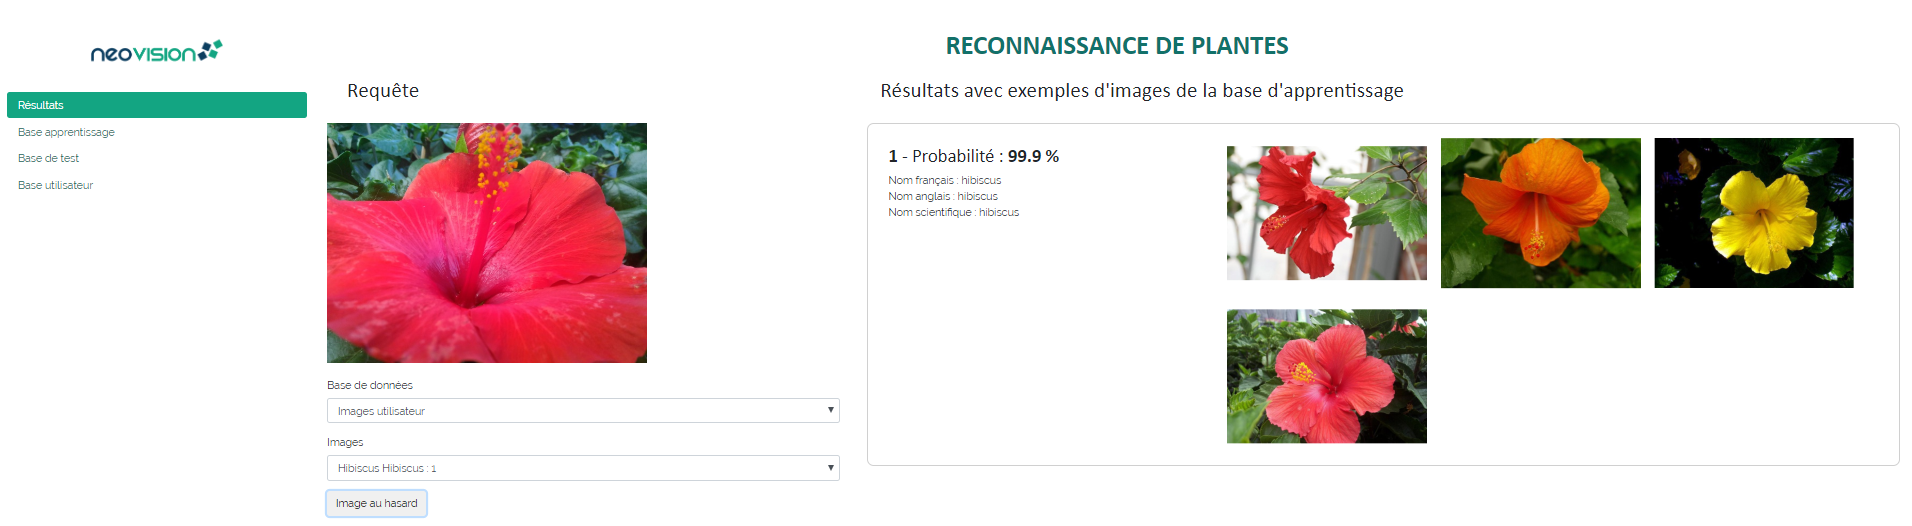Click the Requête heading
The height and width of the screenshot is (526, 1912).
[382, 91]
